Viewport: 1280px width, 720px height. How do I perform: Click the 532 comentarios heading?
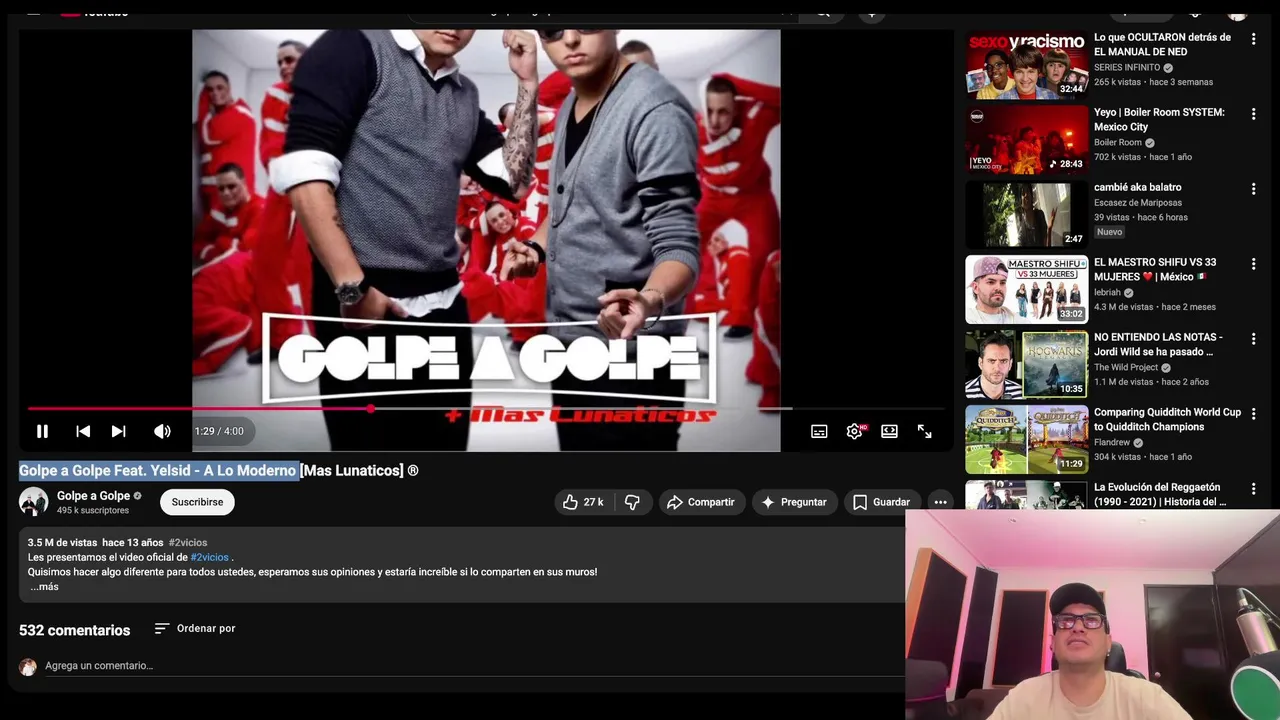pos(74,630)
